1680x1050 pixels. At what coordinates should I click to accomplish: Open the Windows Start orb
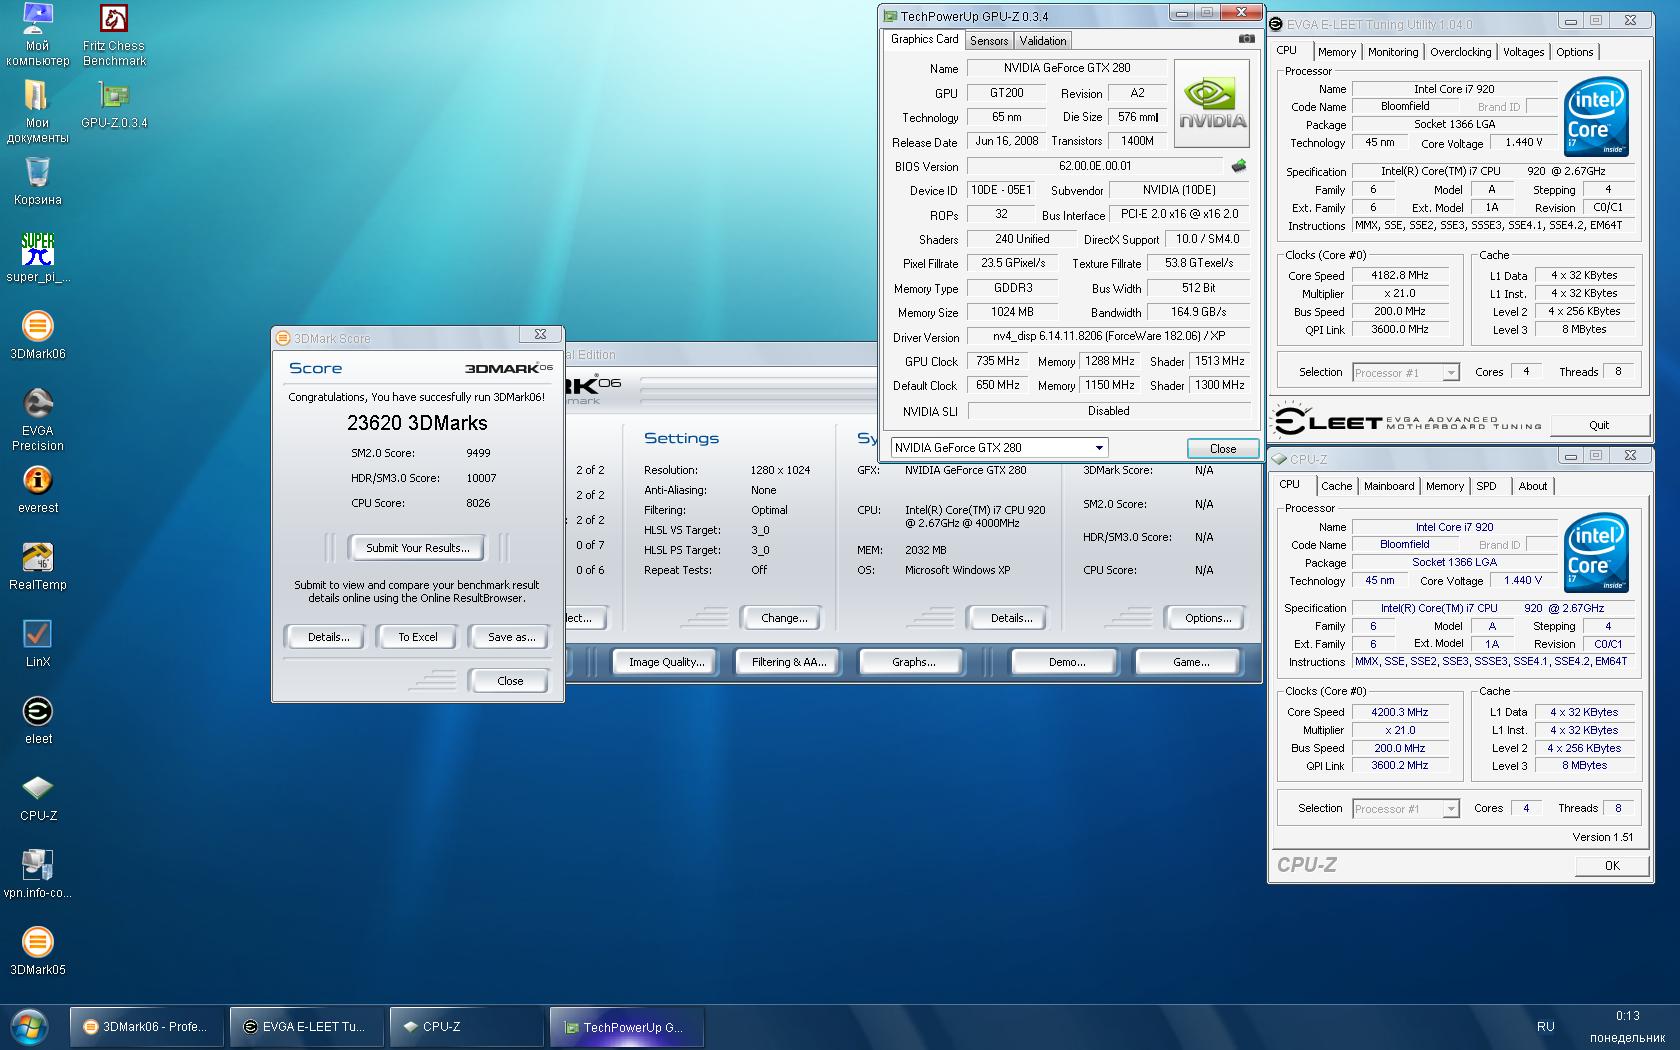click(28, 1027)
